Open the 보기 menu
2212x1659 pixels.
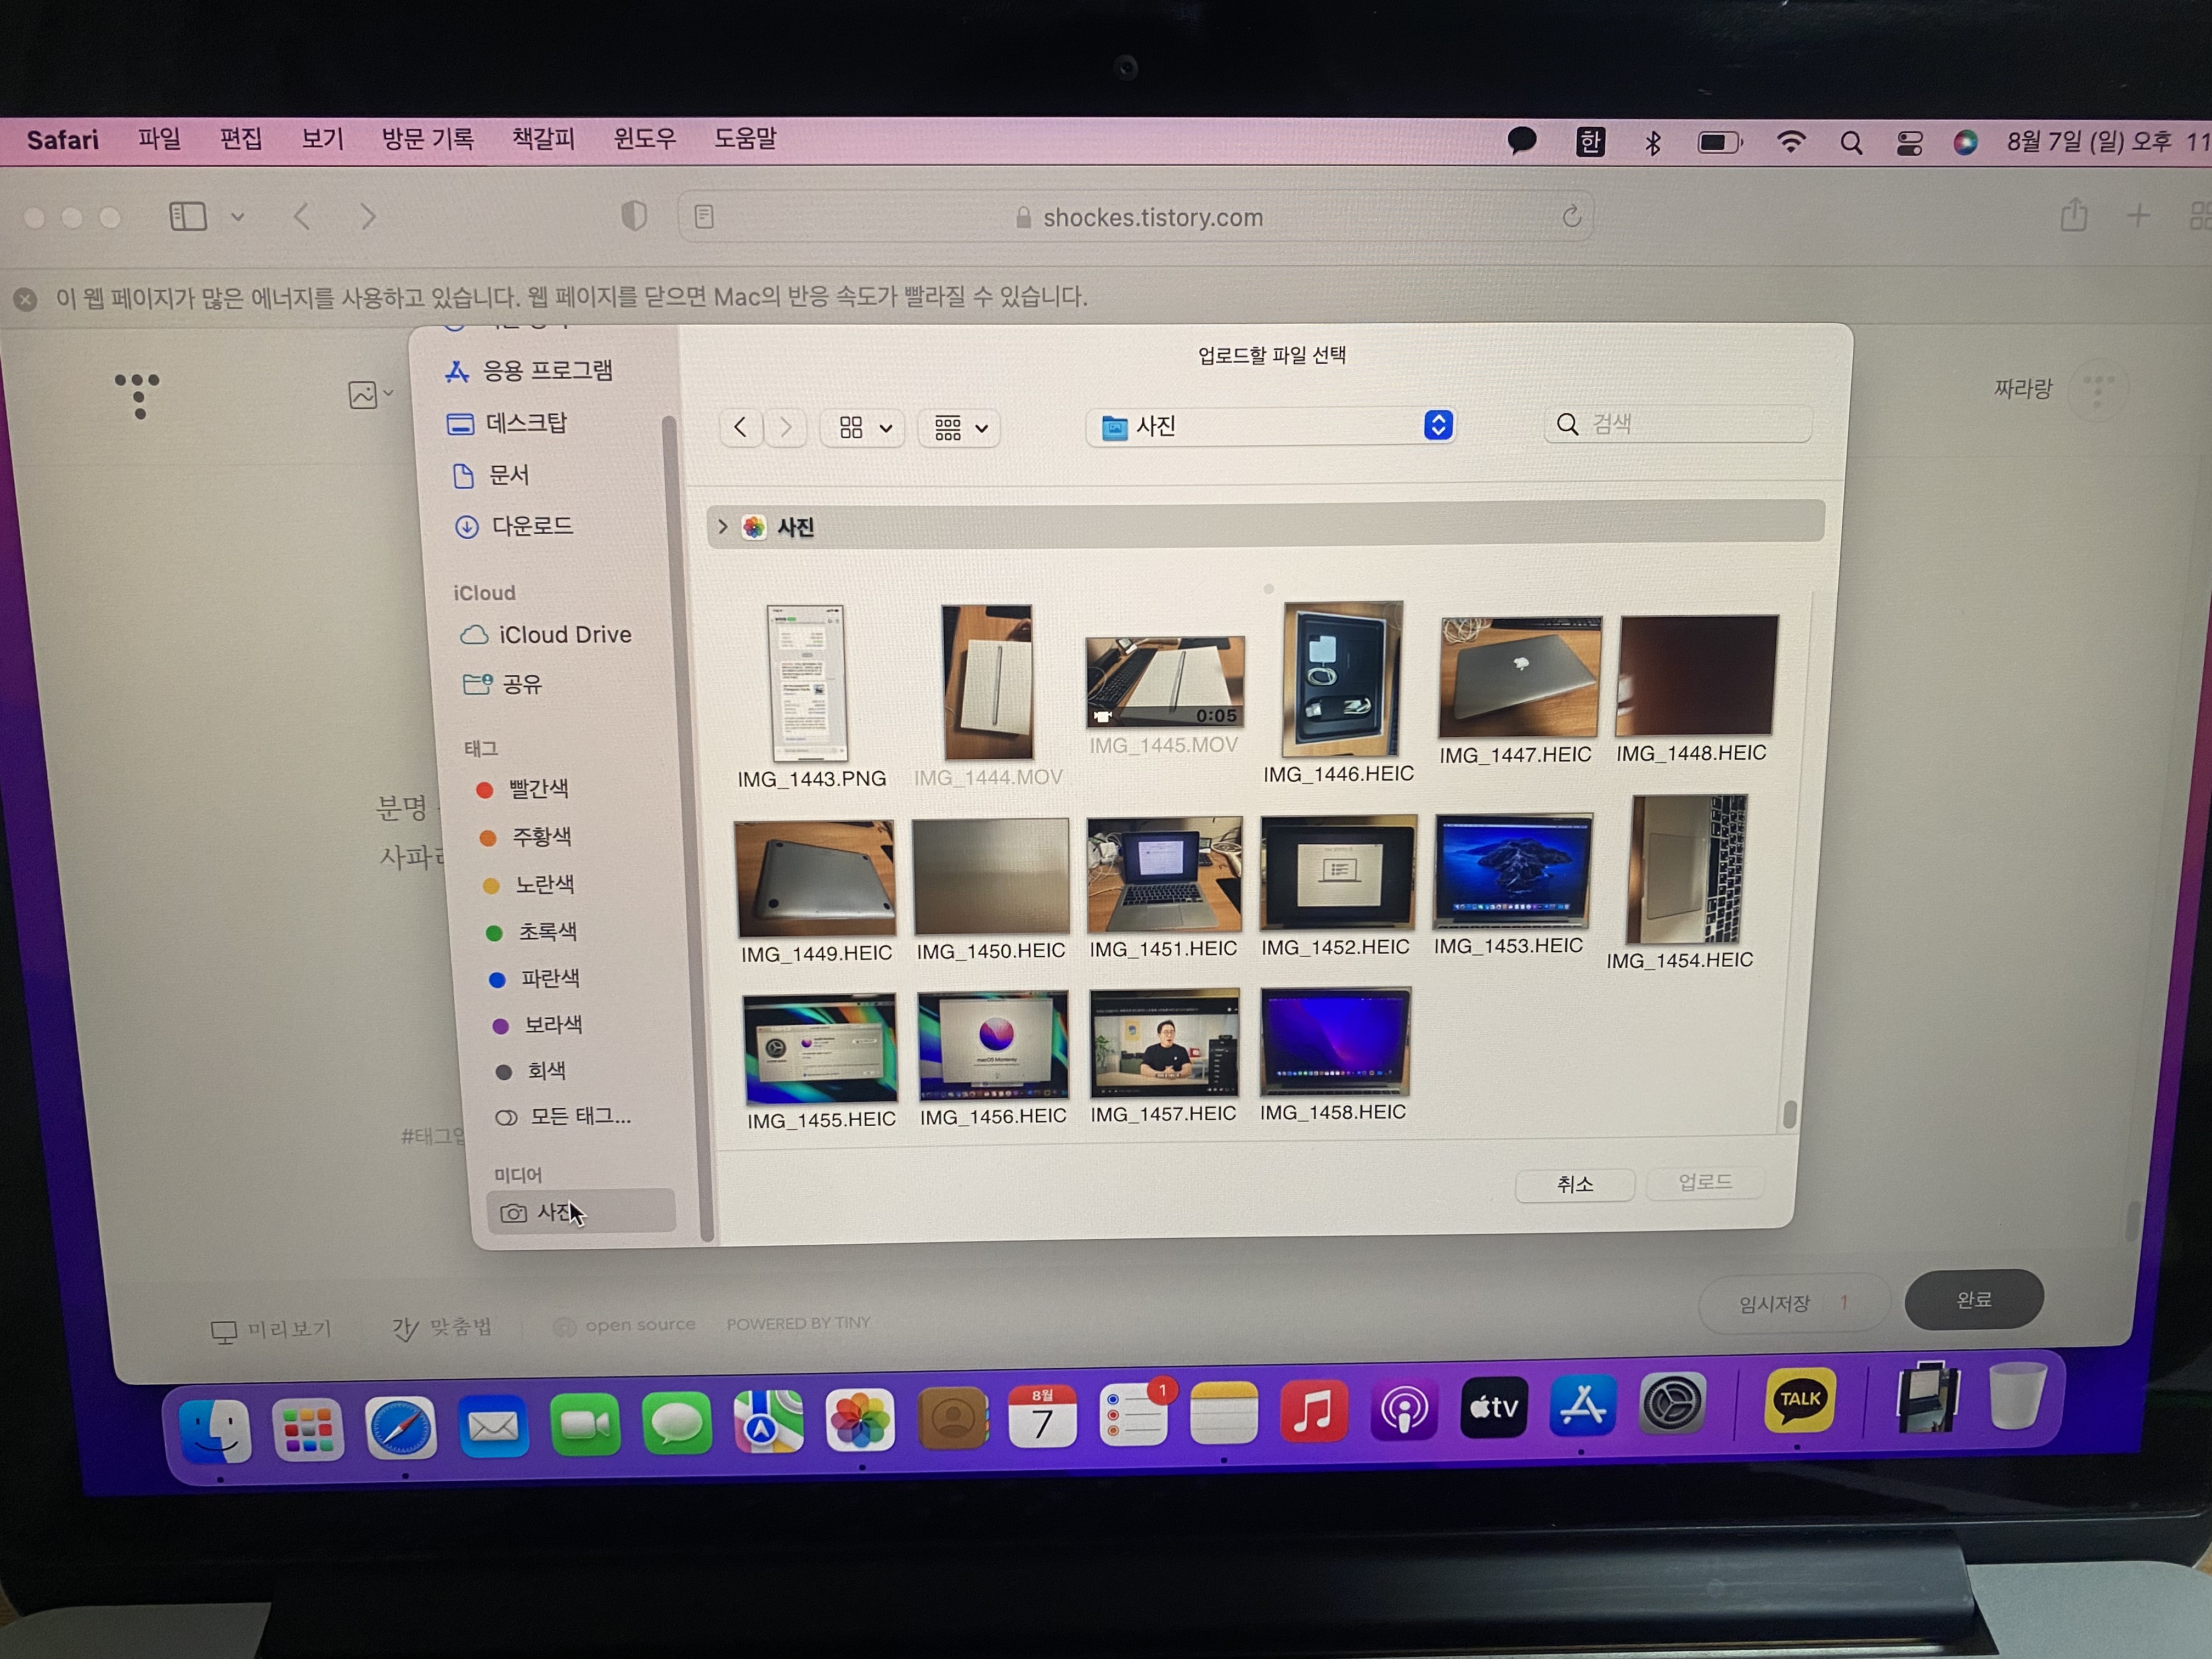click(323, 138)
